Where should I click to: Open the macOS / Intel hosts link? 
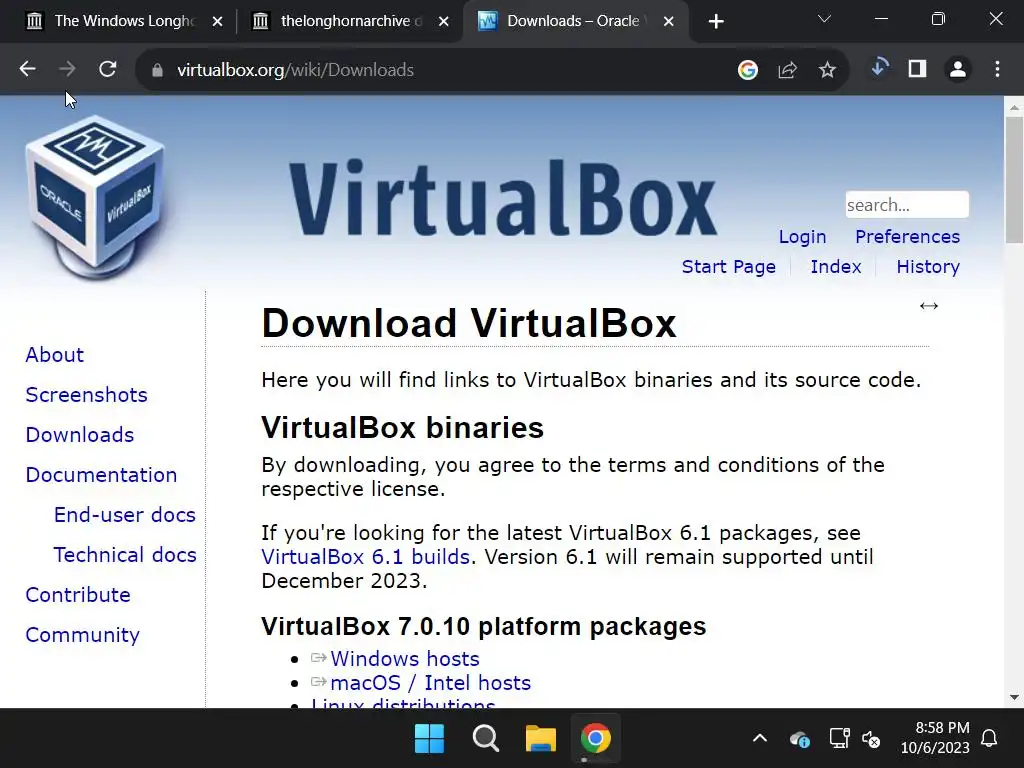click(430, 682)
